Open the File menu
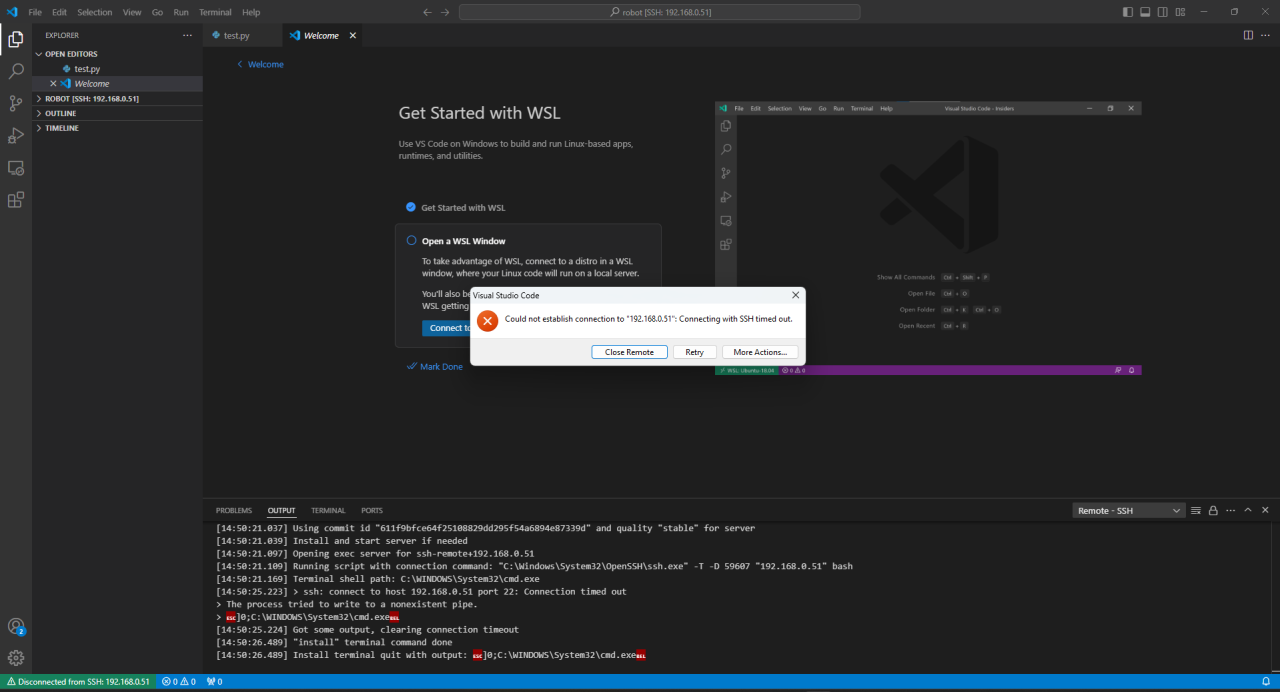Image resolution: width=1280 pixels, height=692 pixels. coord(35,12)
